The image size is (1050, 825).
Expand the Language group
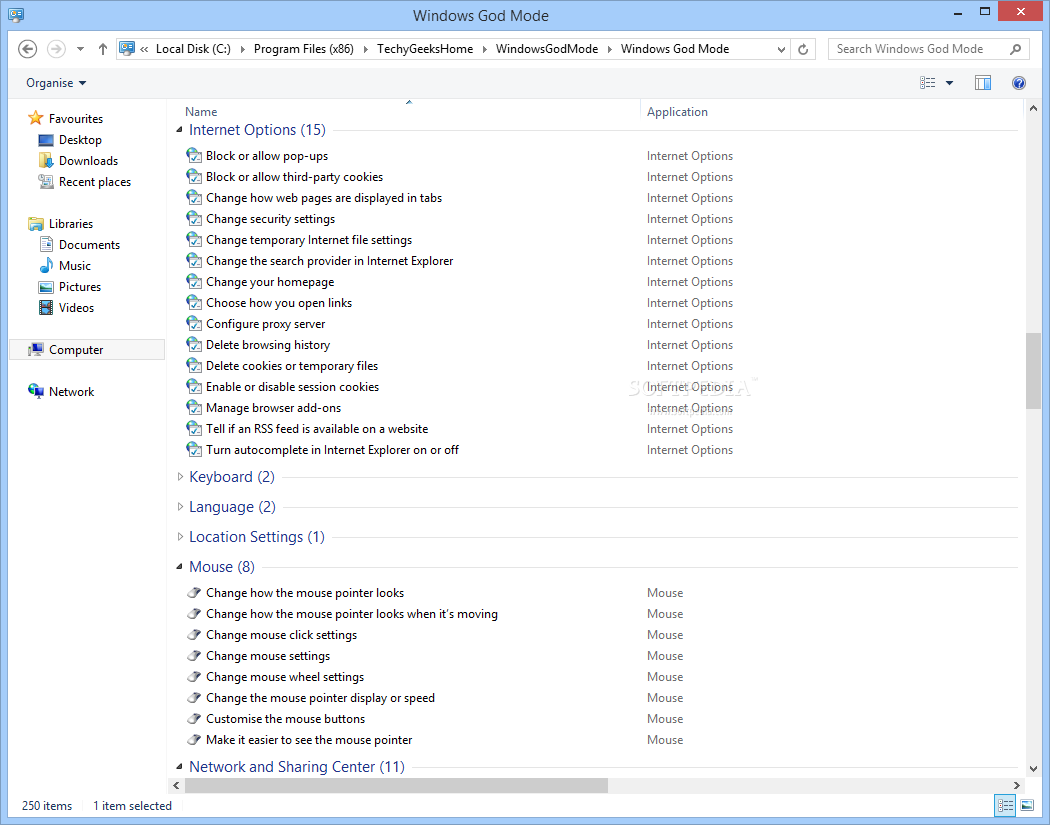[x=179, y=507]
